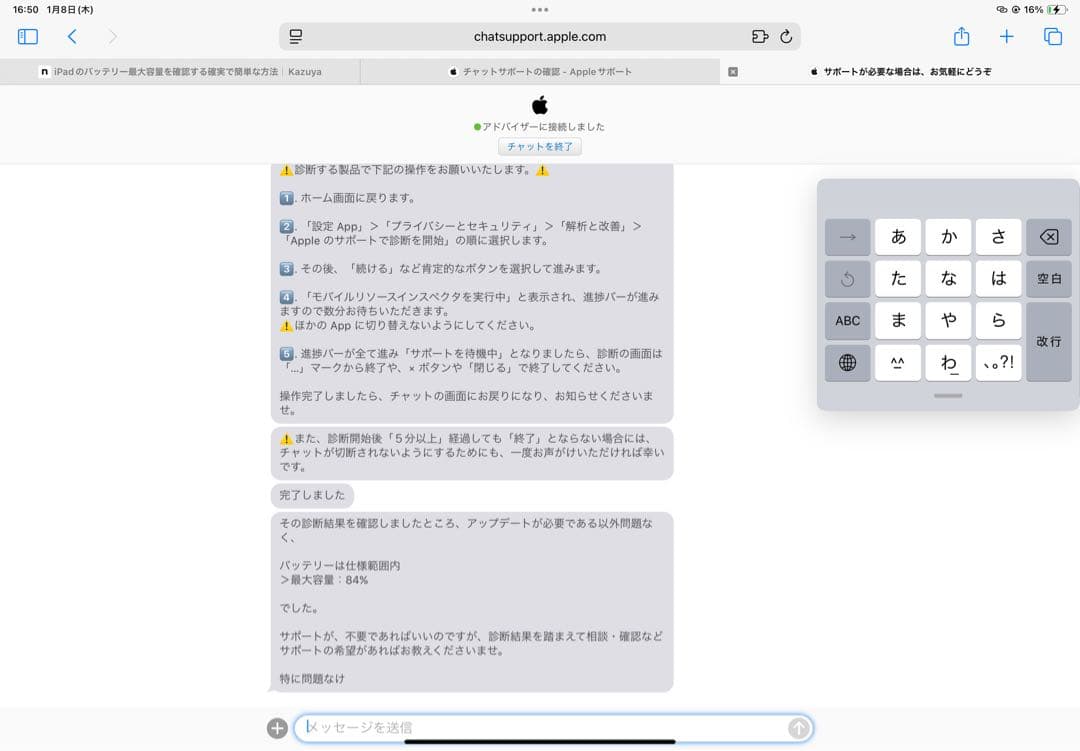The height and width of the screenshot is (751, 1080).
Task: Open the website view menu in the address bar
Action: coord(295,36)
